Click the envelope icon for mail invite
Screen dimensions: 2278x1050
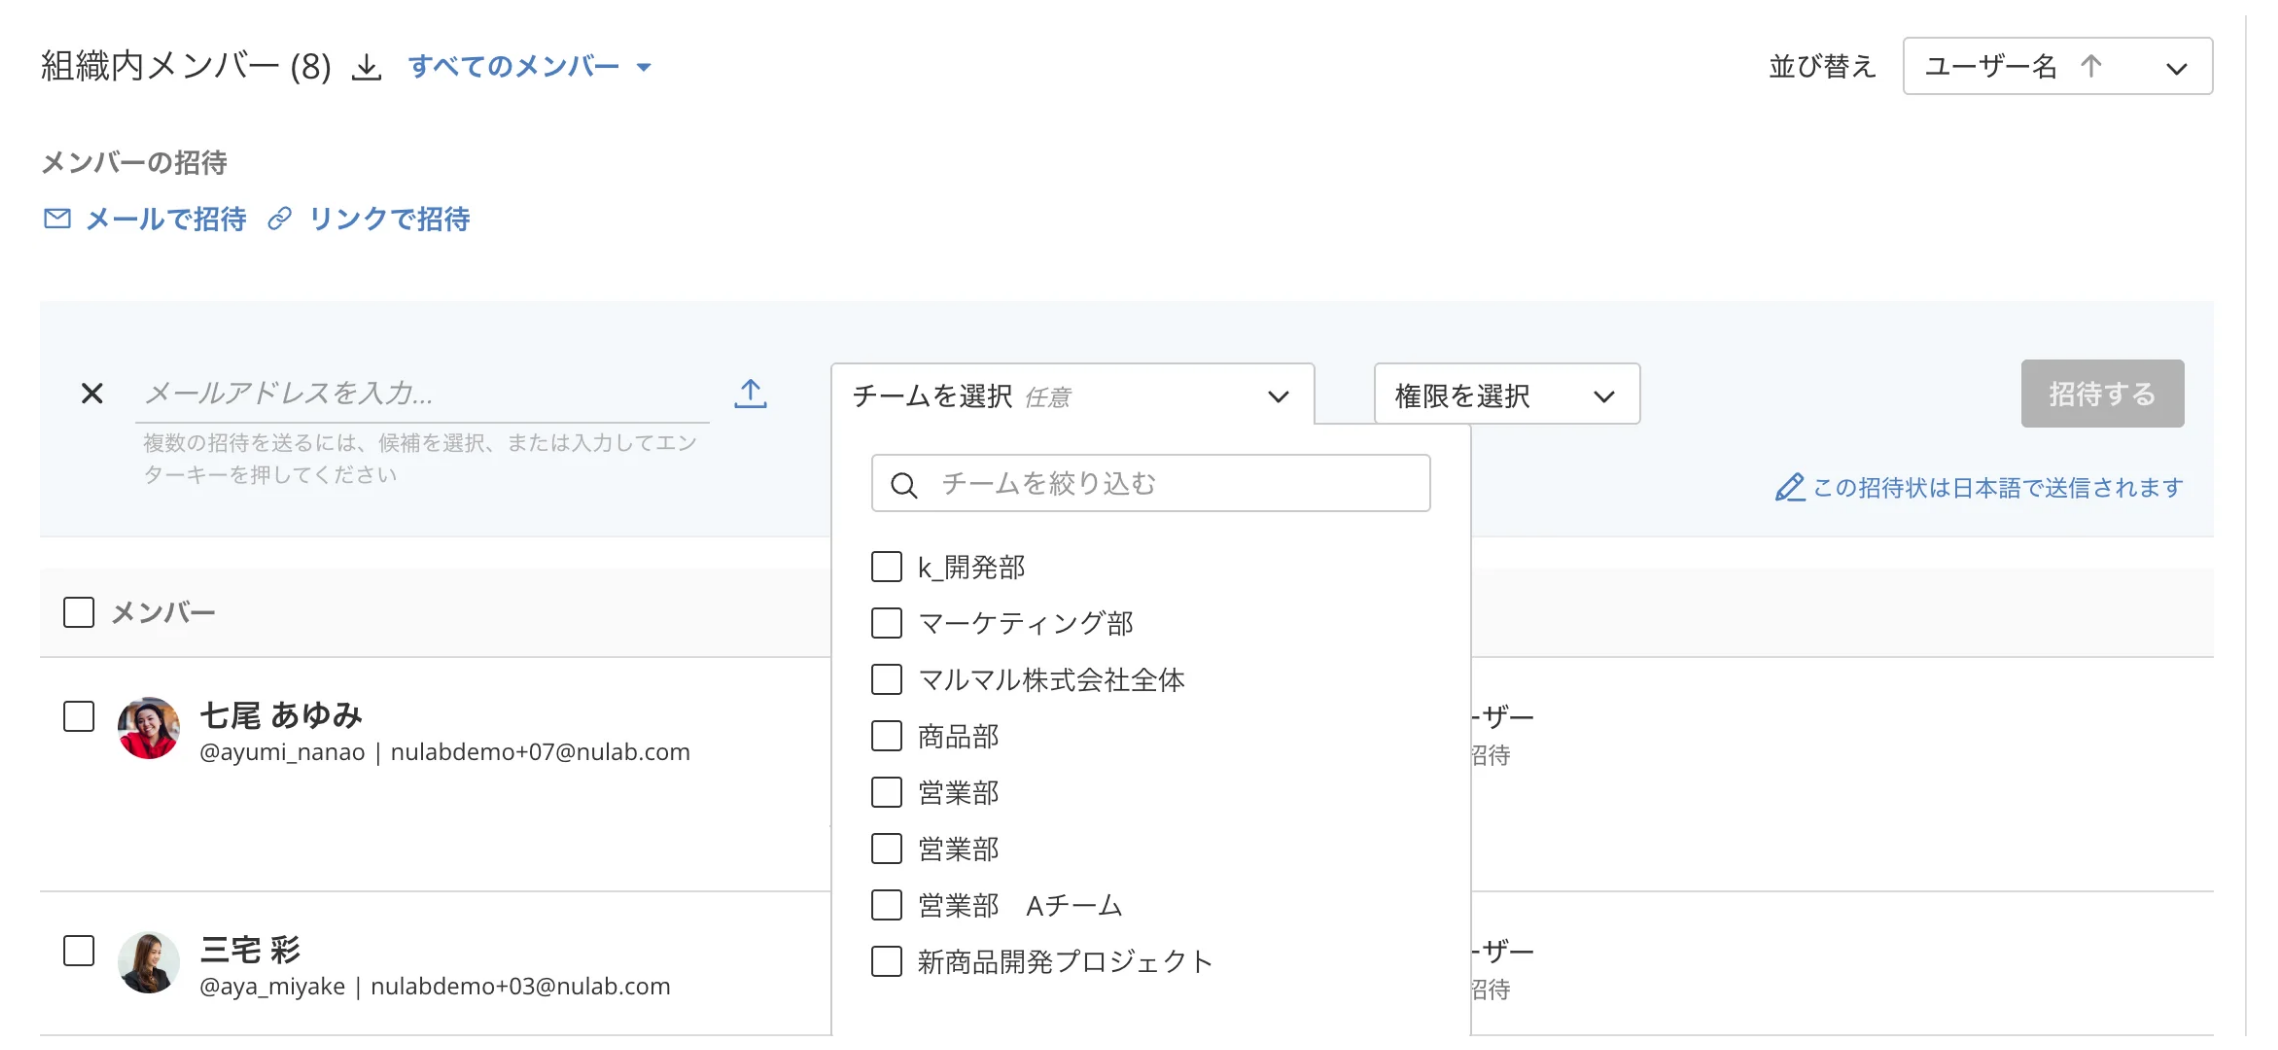point(57,218)
